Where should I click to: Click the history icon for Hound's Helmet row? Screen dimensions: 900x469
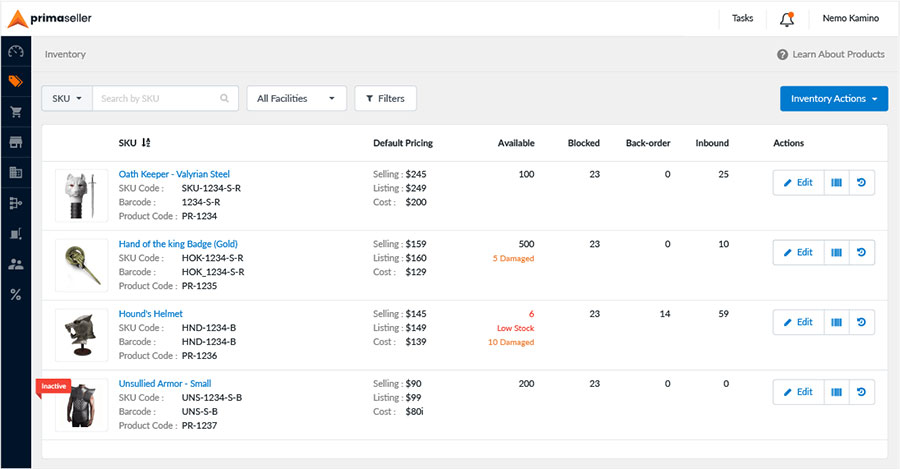click(861, 322)
